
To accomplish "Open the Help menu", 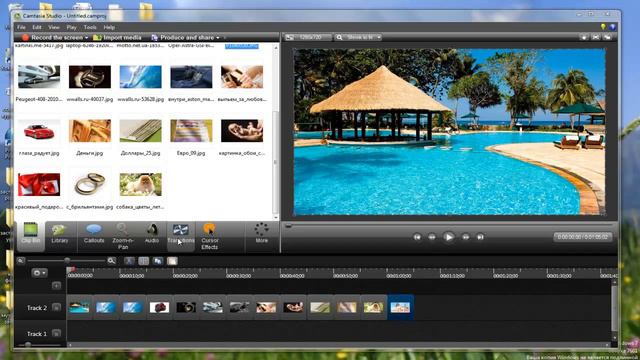I will click(x=109, y=27).
